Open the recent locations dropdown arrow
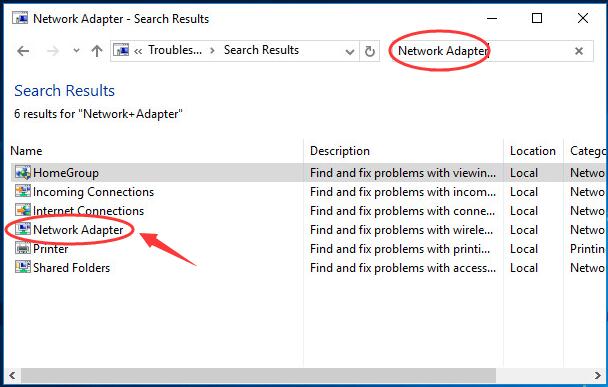Image resolution: width=608 pixels, height=387 pixels. coord(76,51)
